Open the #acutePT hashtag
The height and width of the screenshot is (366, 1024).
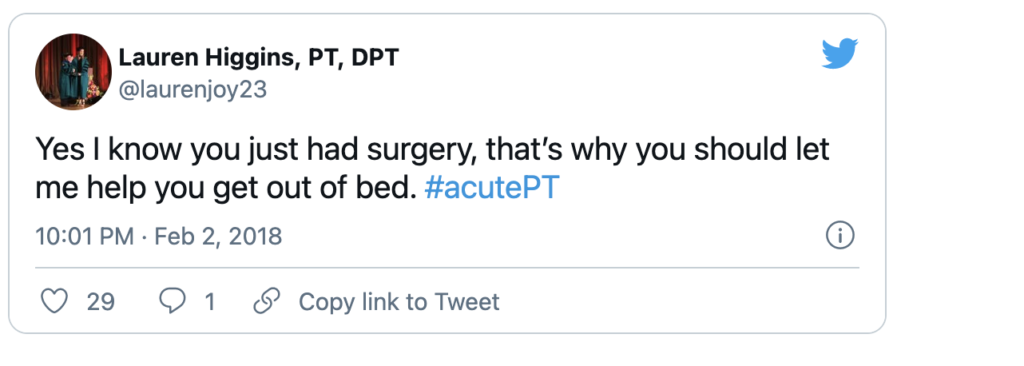492,189
